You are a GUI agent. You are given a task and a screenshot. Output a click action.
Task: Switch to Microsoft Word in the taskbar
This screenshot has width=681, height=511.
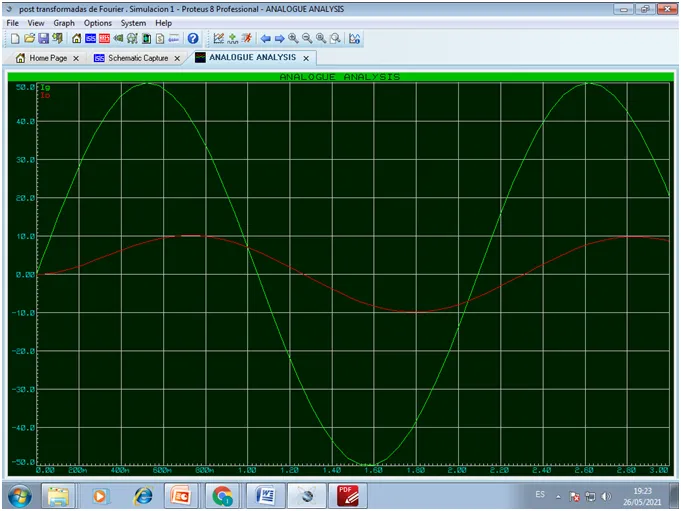coord(265,495)
